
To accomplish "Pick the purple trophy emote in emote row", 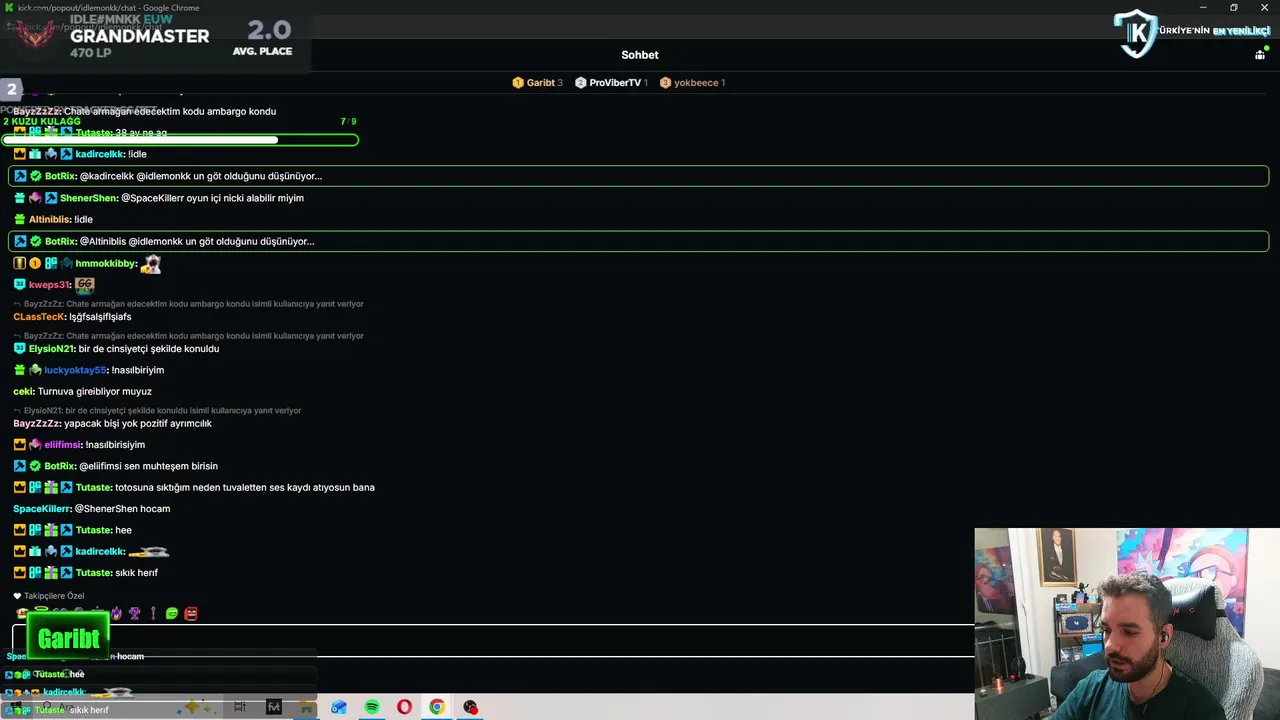I will 134,613.
